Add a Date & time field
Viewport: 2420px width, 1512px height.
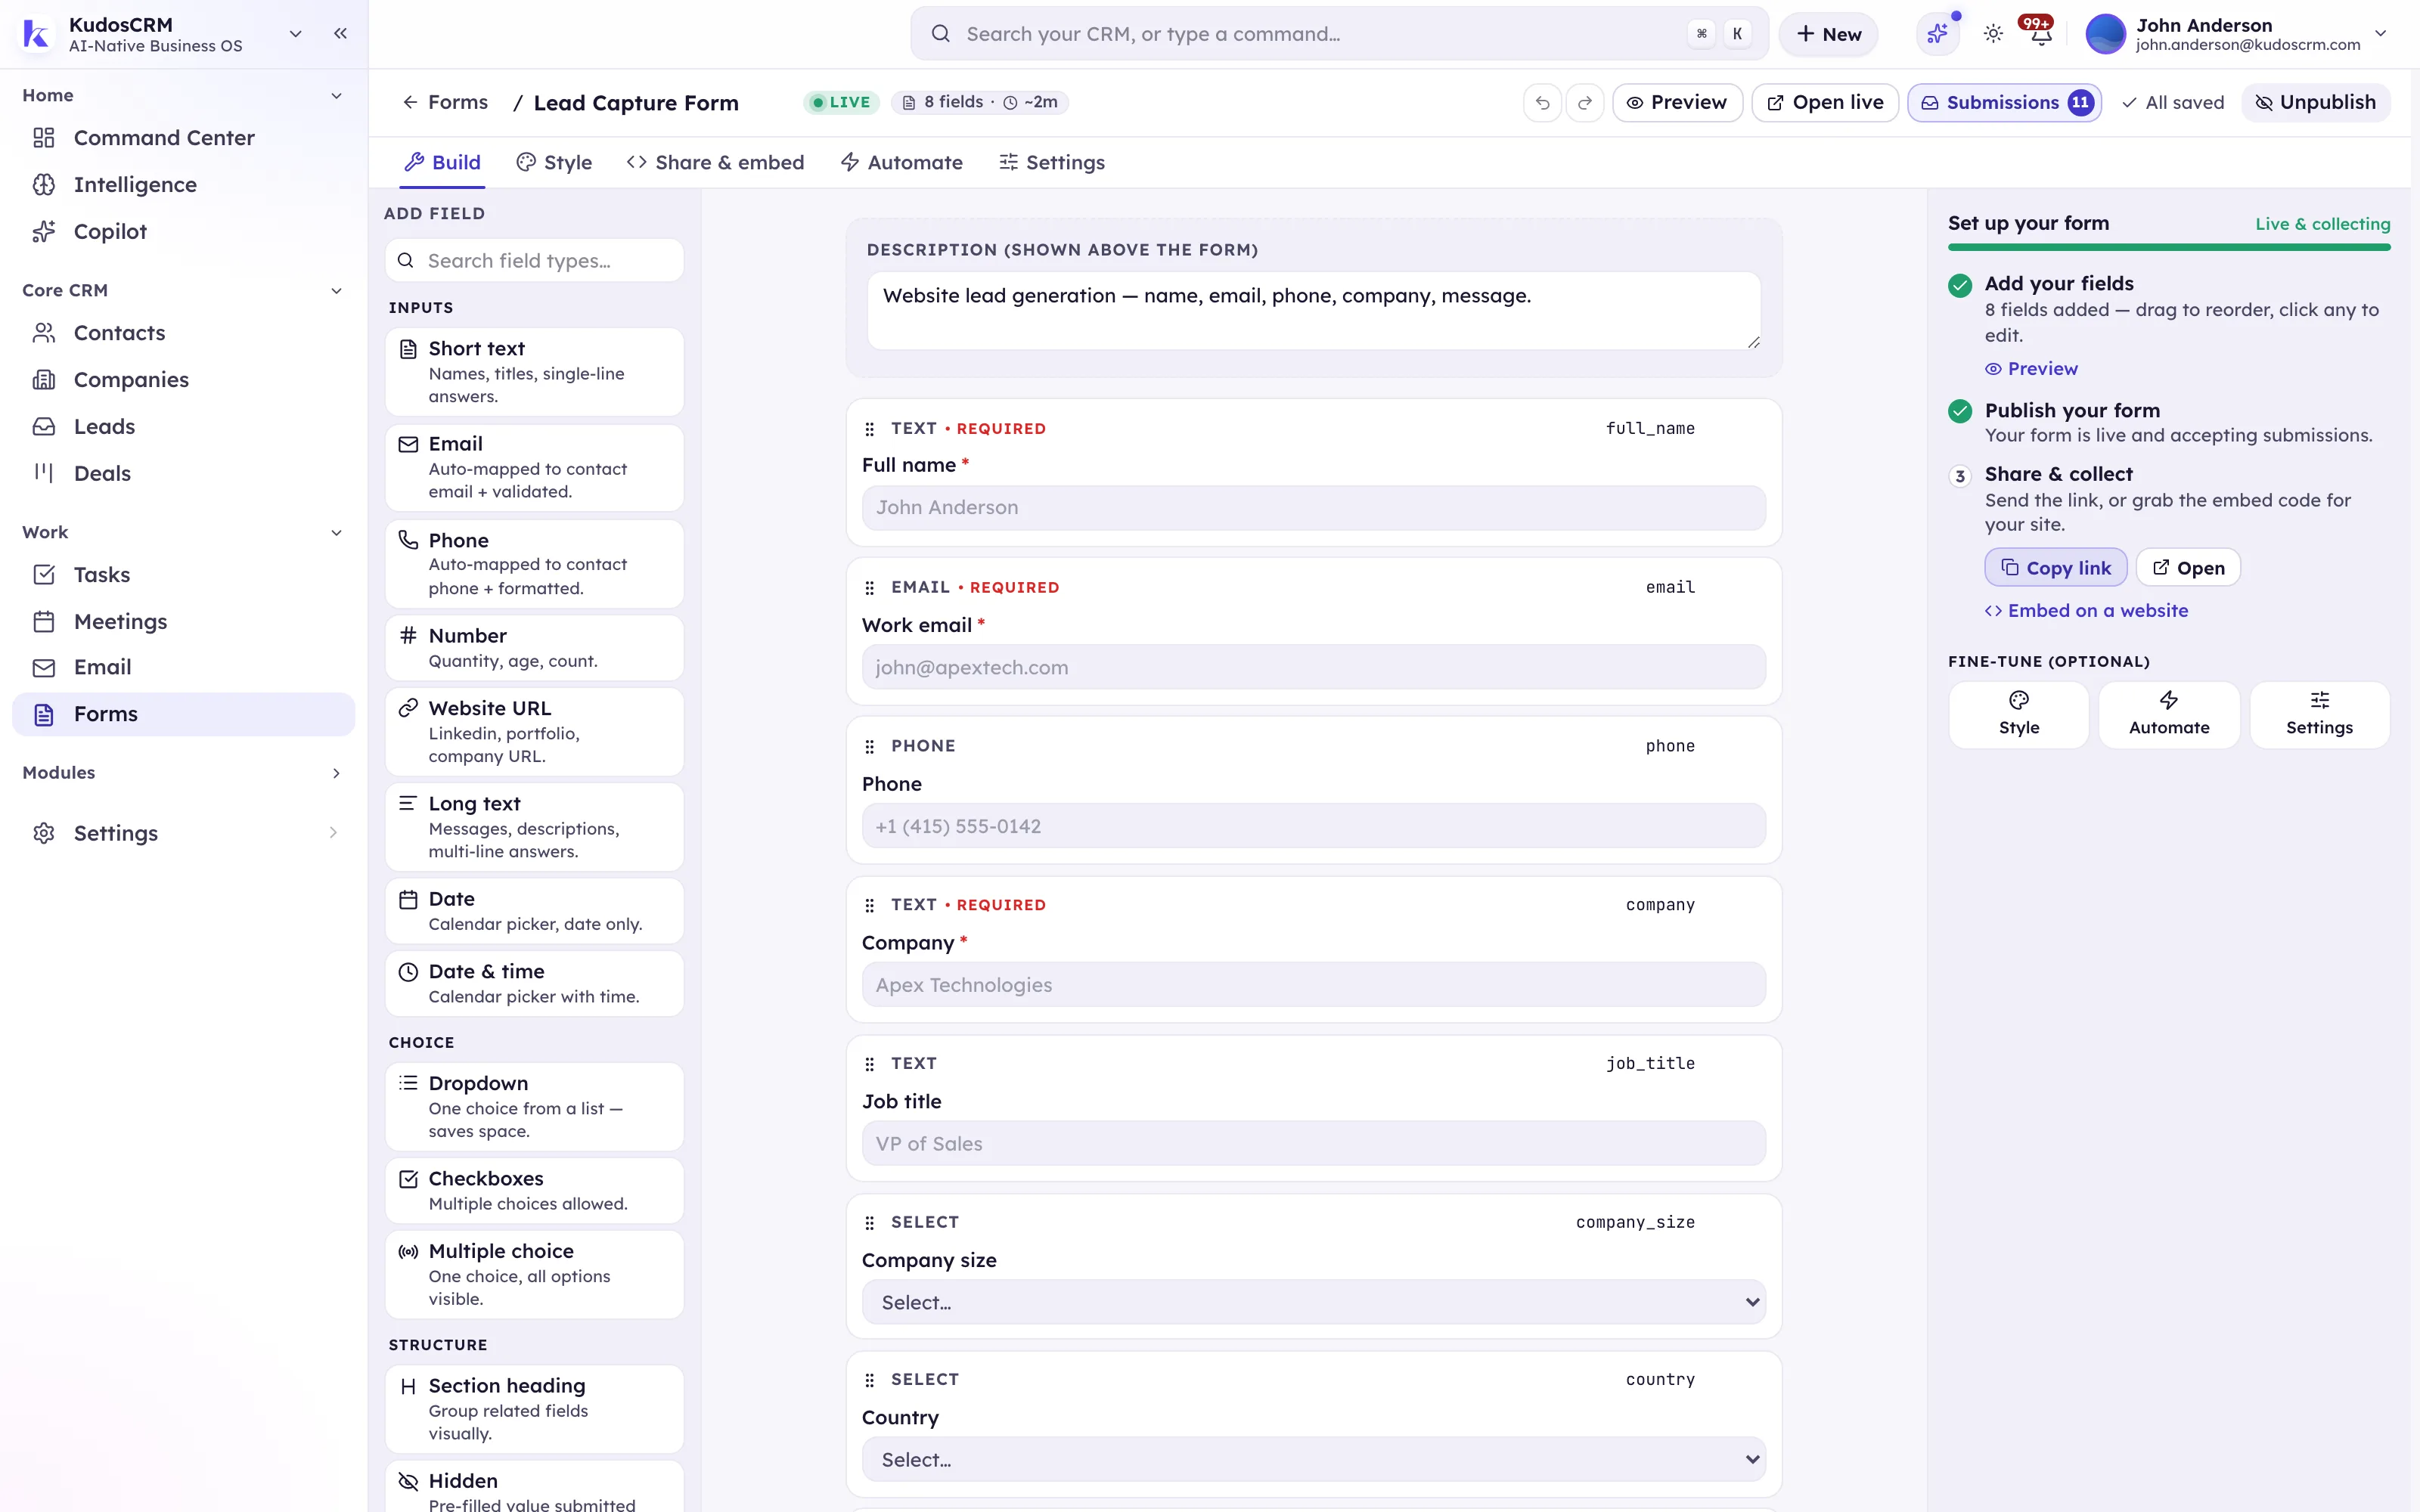pos(534,984)
